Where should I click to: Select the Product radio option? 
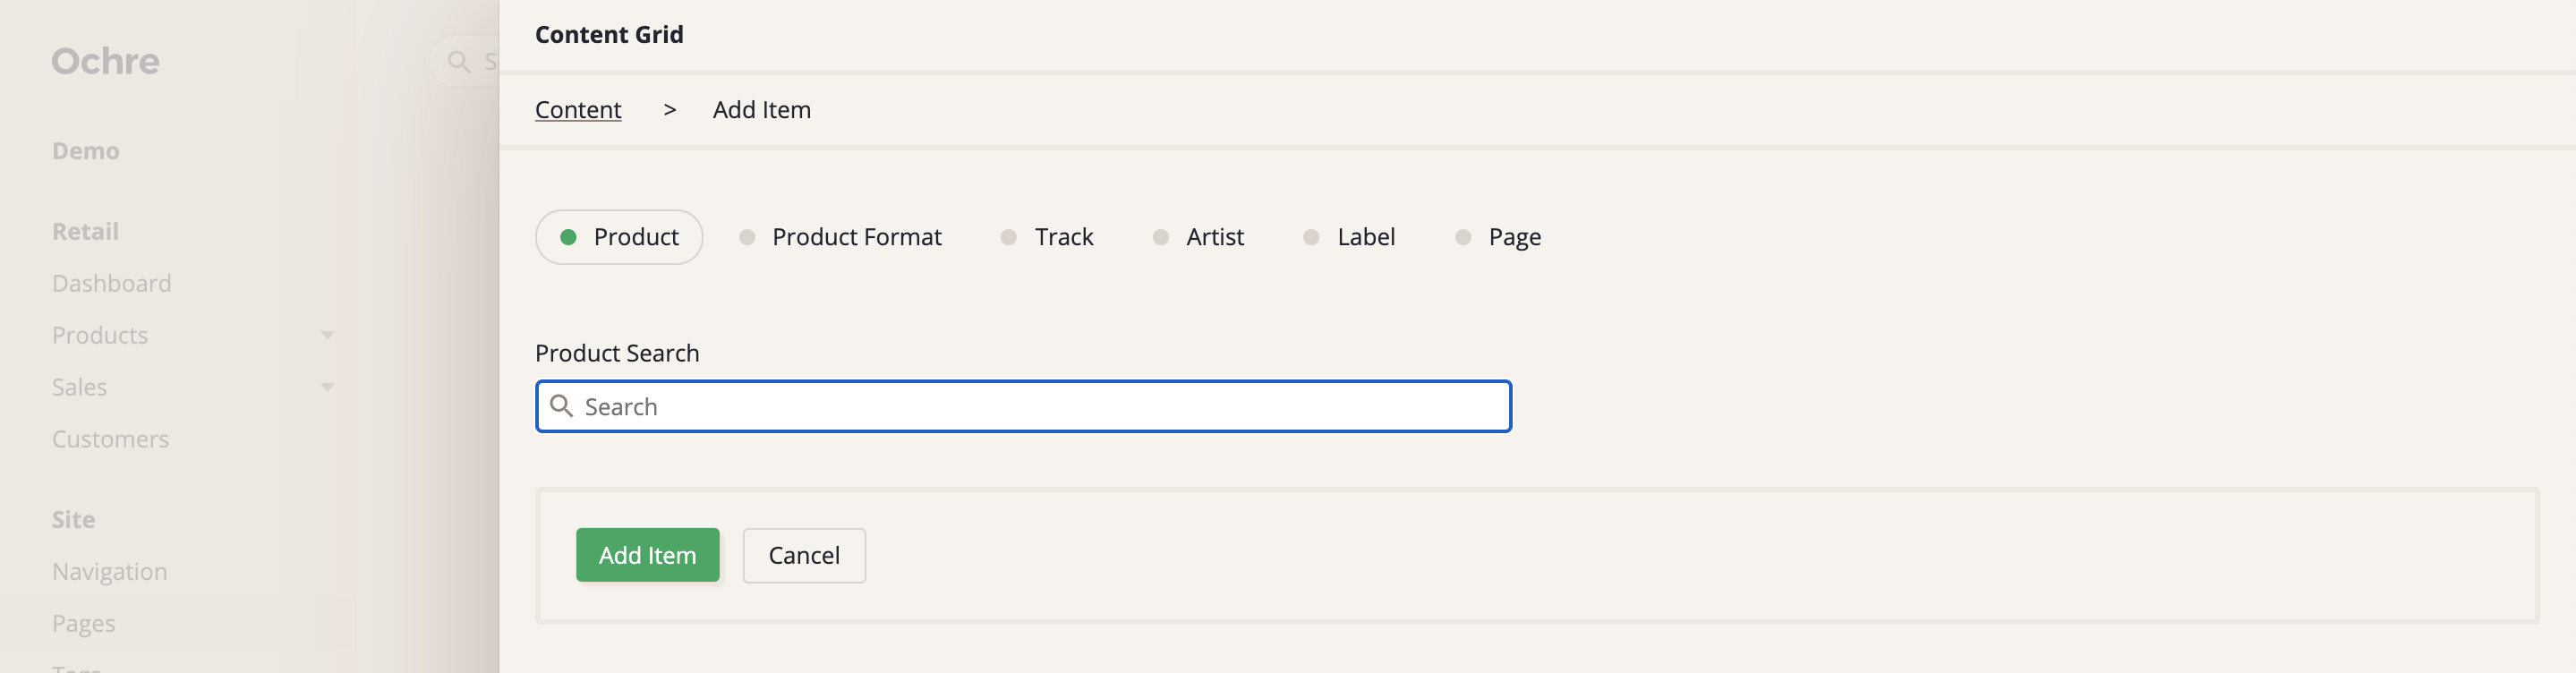(x=619, y=237)
